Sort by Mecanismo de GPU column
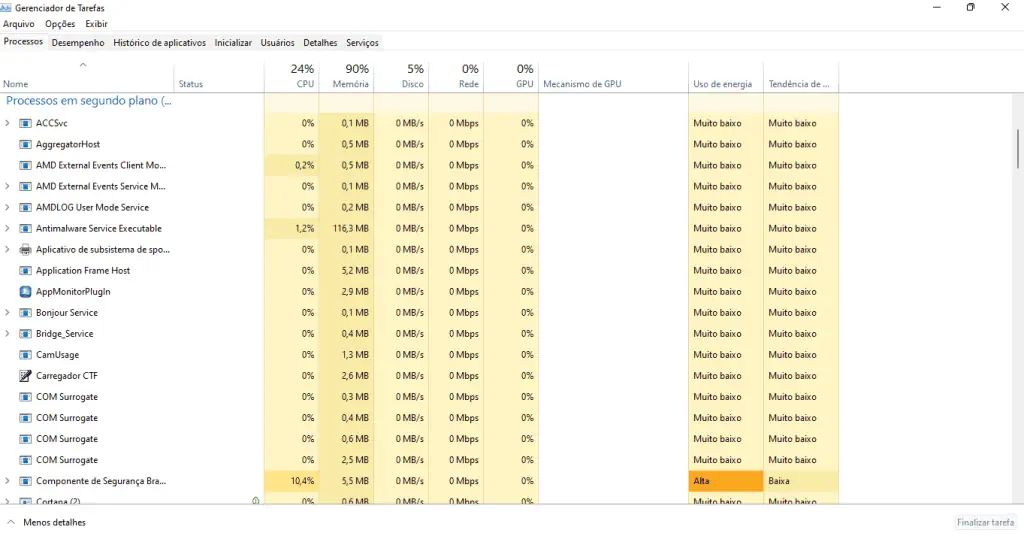The height and width of the screenshot is (536, 1024). point(613,77)
